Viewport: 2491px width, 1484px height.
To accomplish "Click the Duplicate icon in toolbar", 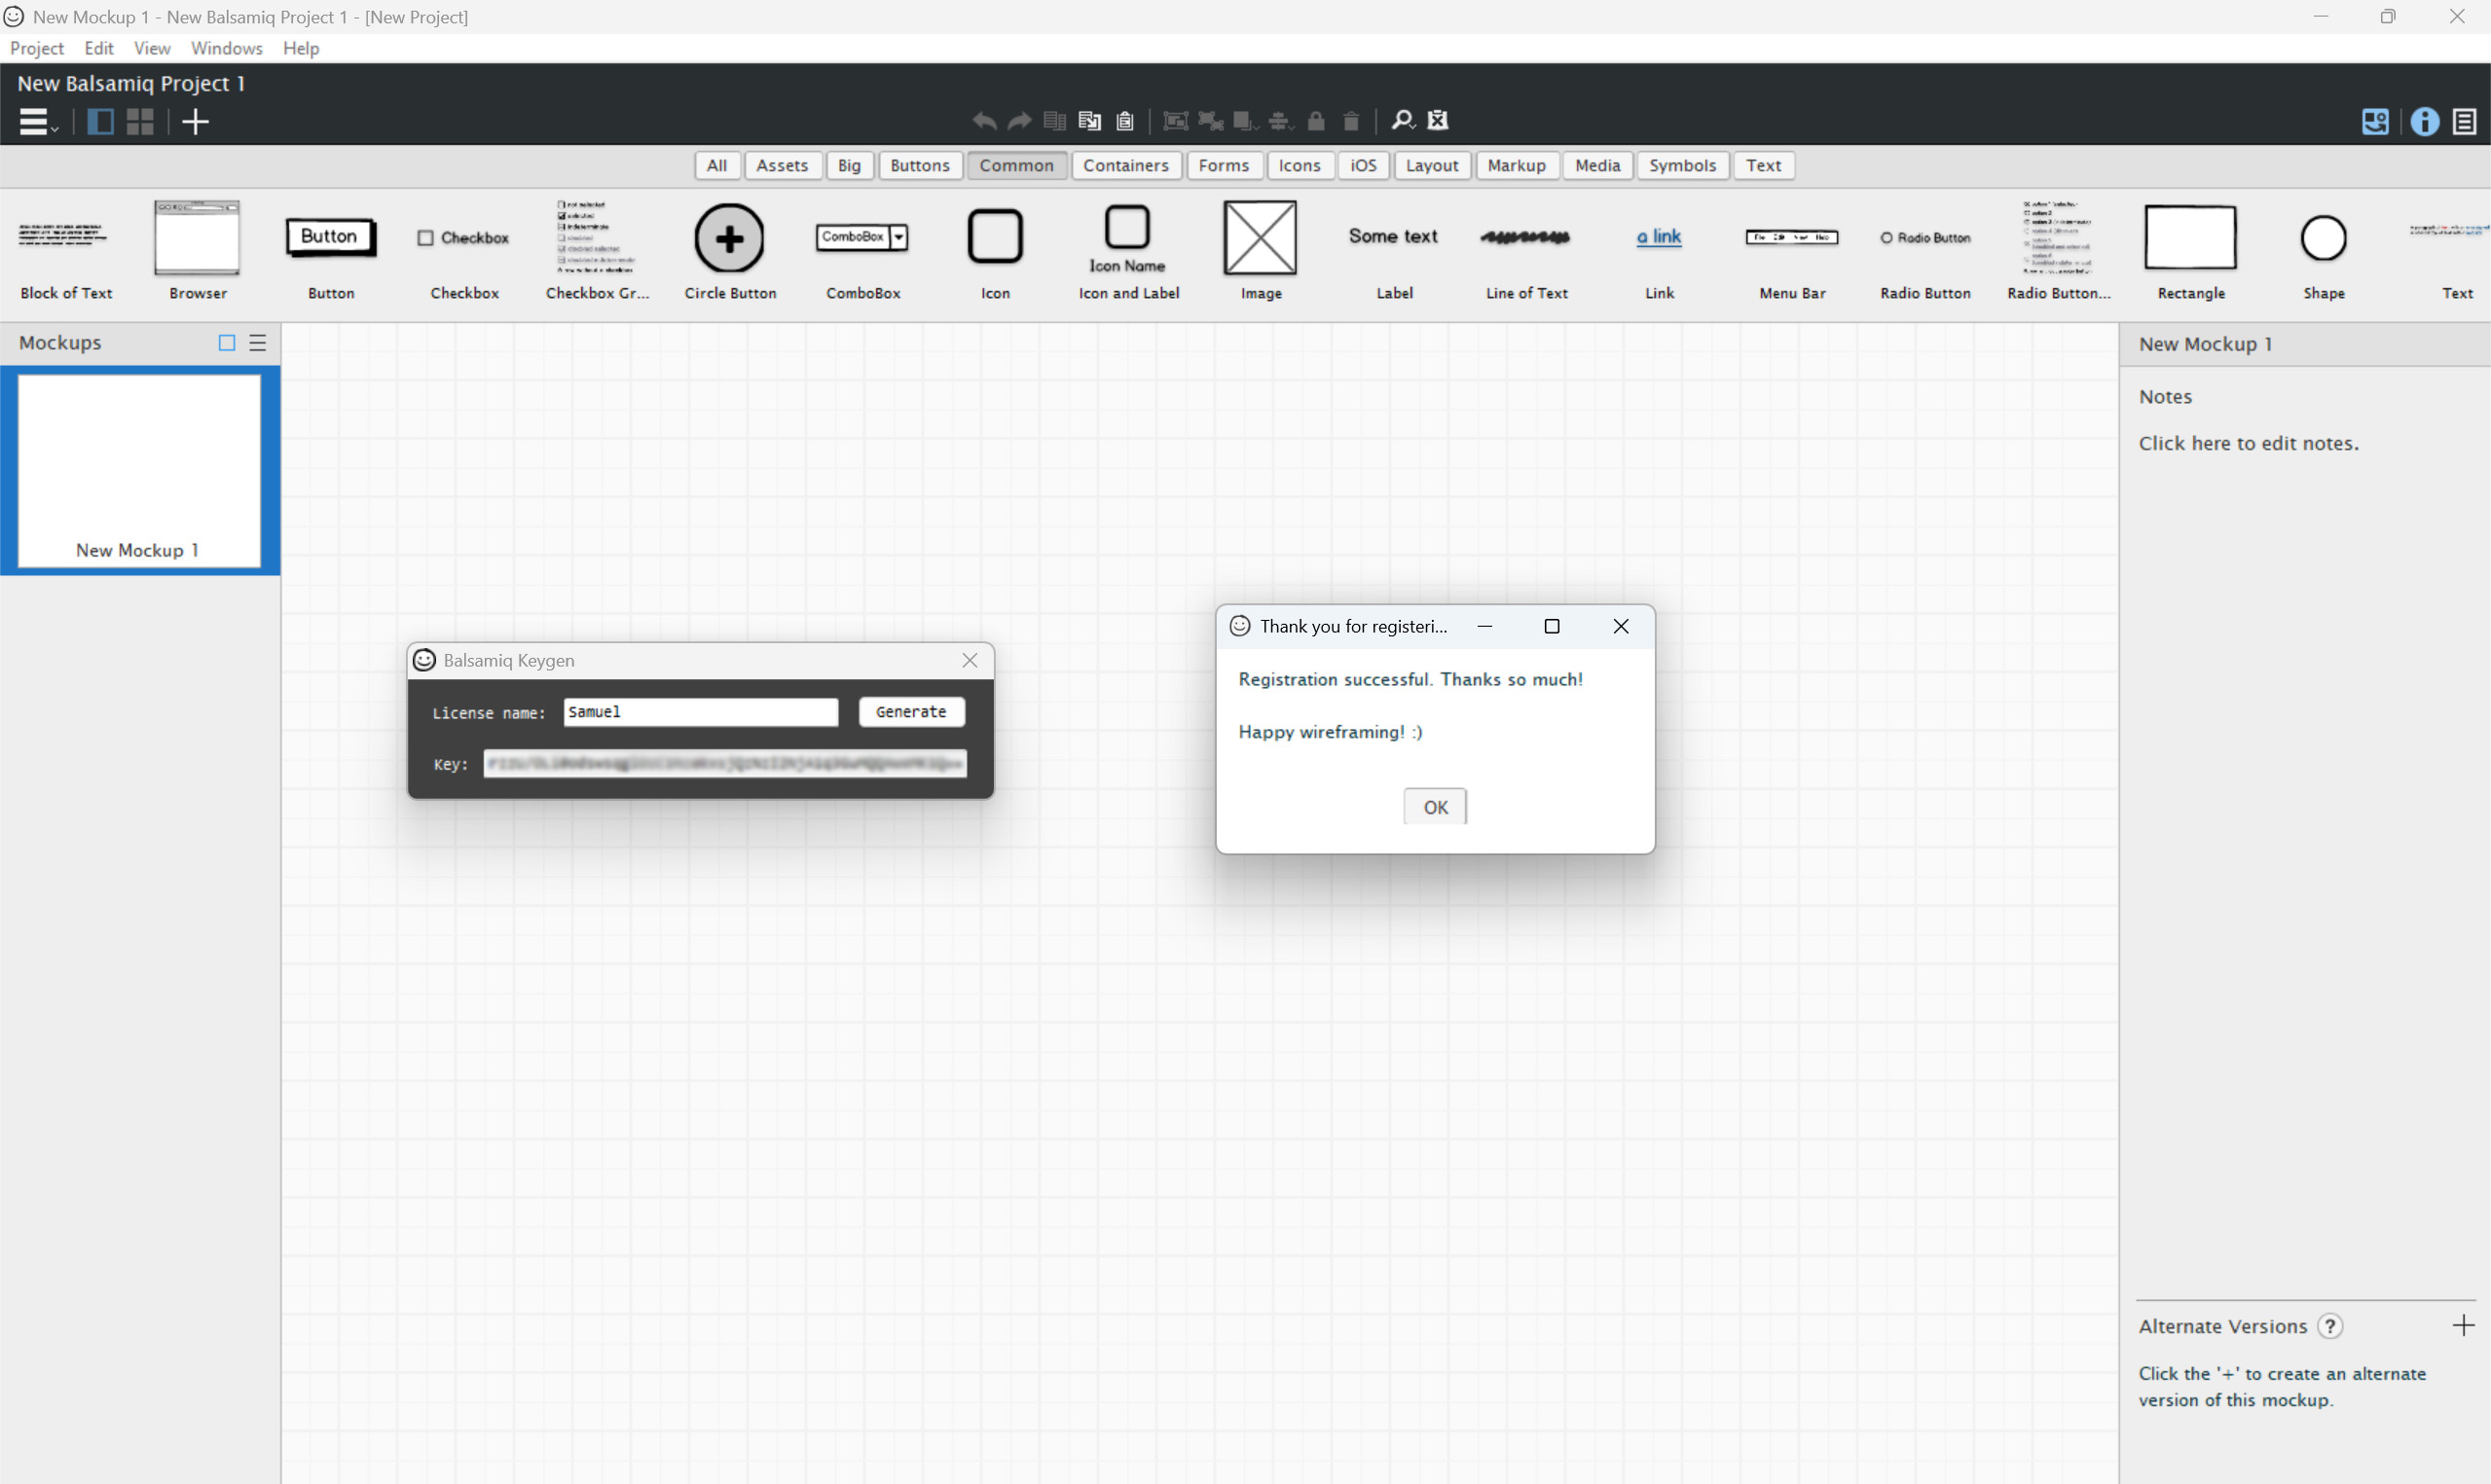I will click(1054, 121).
